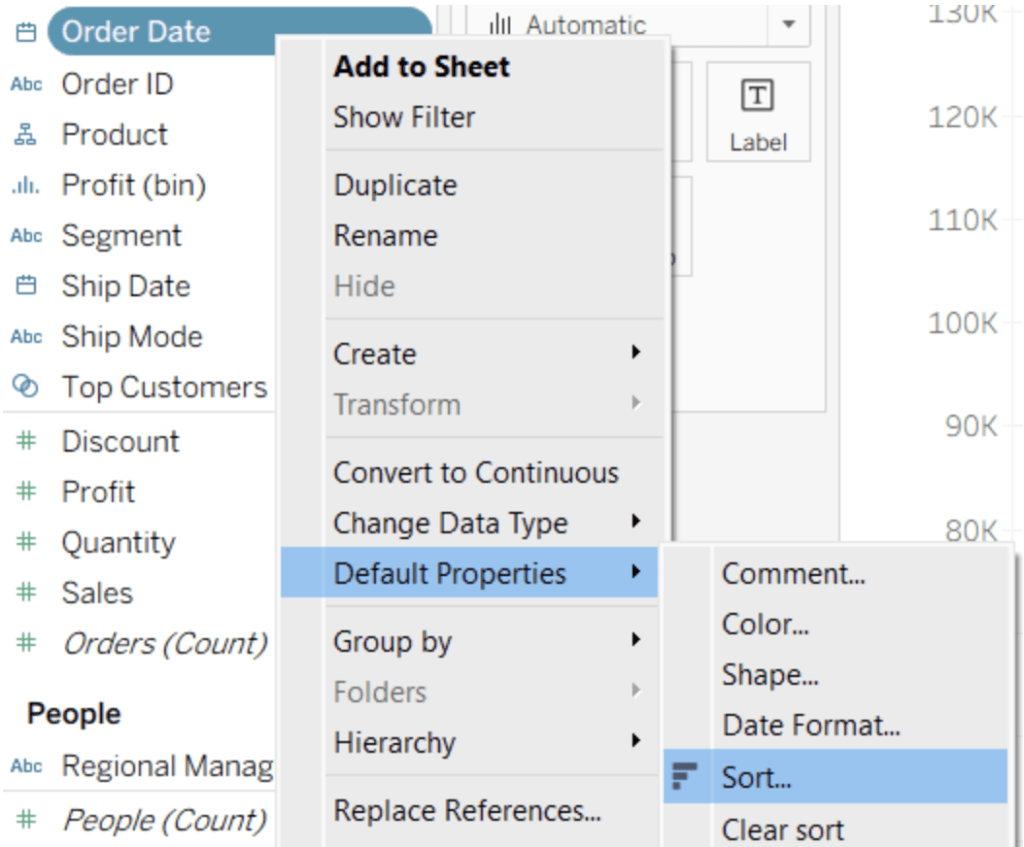Click the calendar icon beside Ship Date
This screenshot has height=847, width=1024.
point(26,286)
